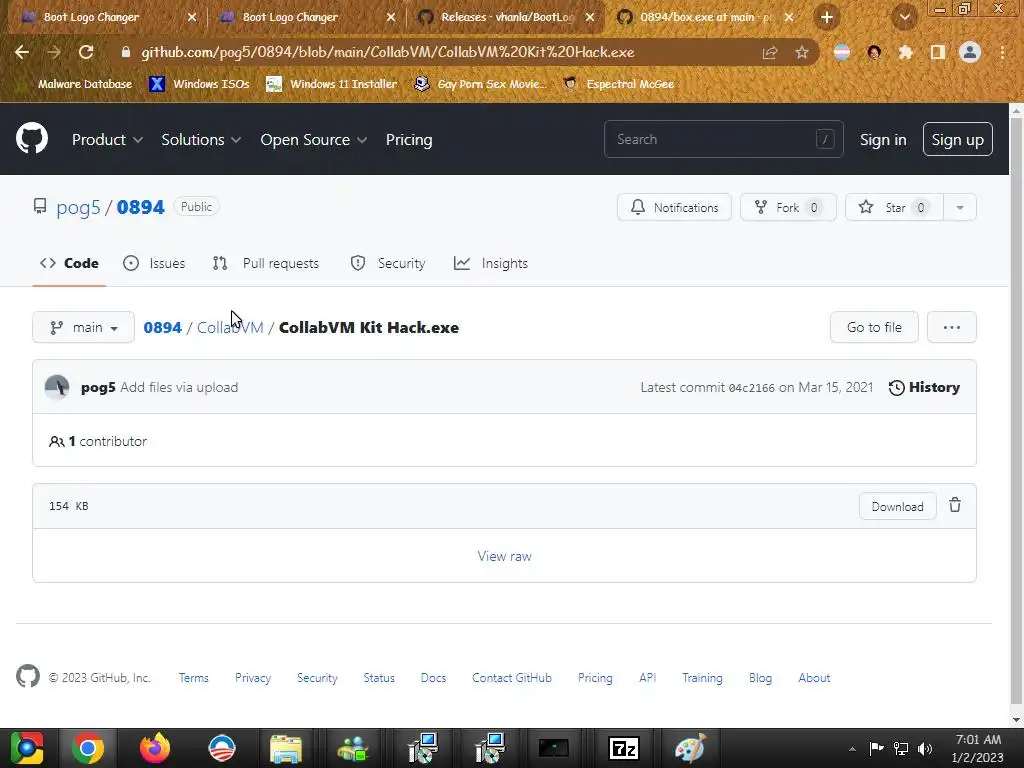
Task: Click Sign up button
Action: click(957, 139)
